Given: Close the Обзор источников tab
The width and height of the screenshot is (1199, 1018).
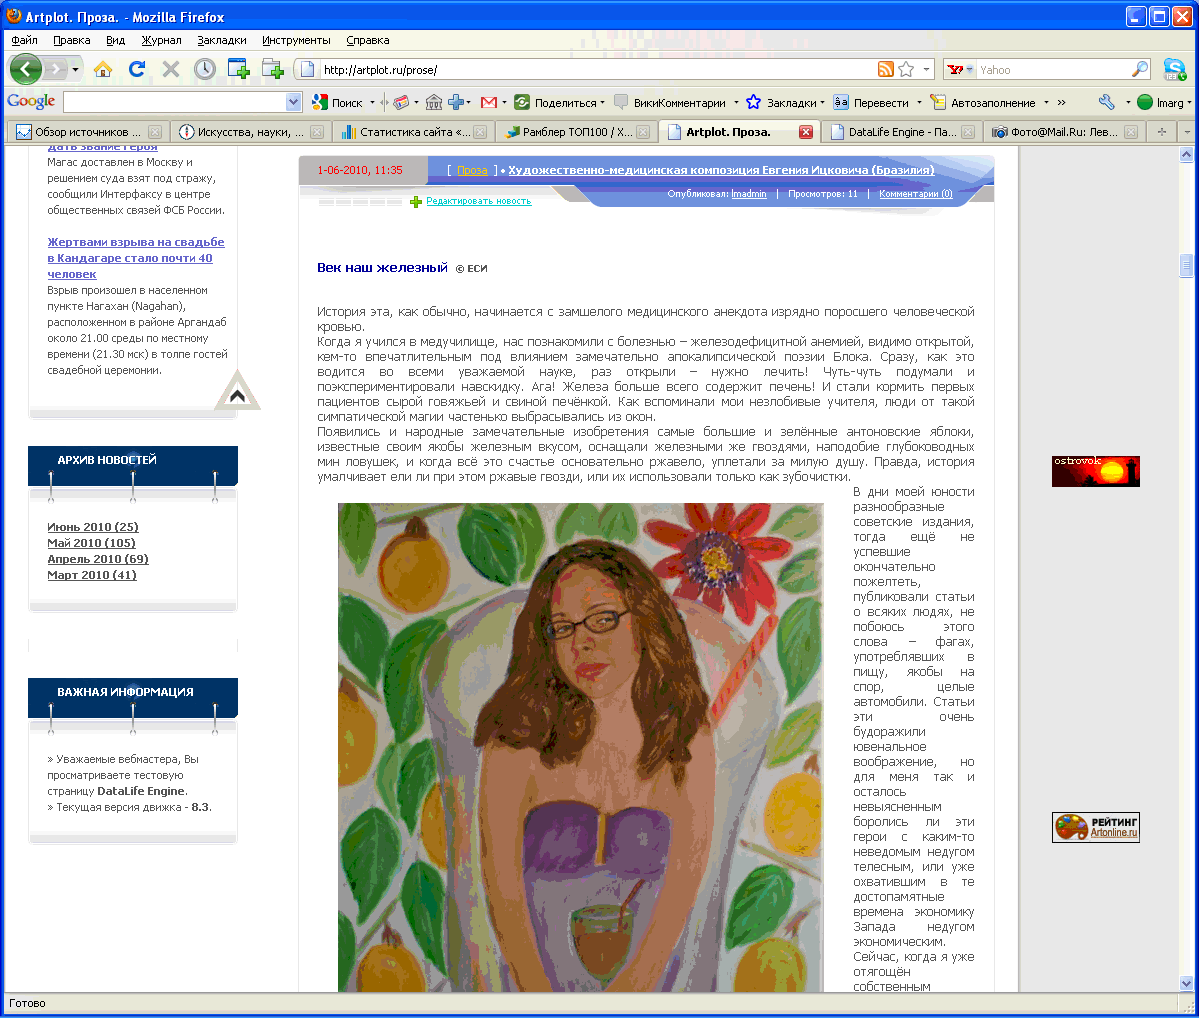Looking at the screenshot, I should point(154,132).
